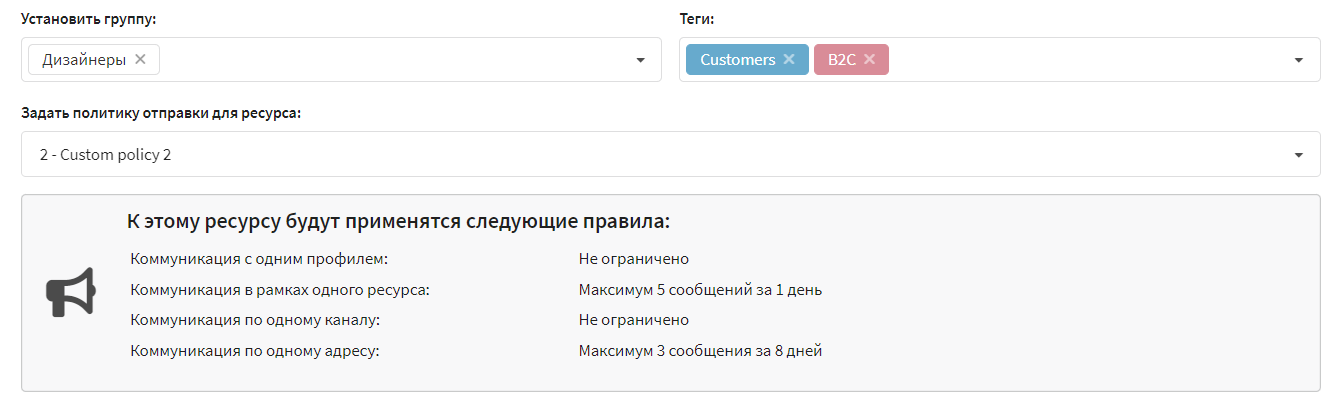This screenshot has height=409, width=1340.
Task: Click the 2 - Custom policy 2 field
Action: coord(671,154)
